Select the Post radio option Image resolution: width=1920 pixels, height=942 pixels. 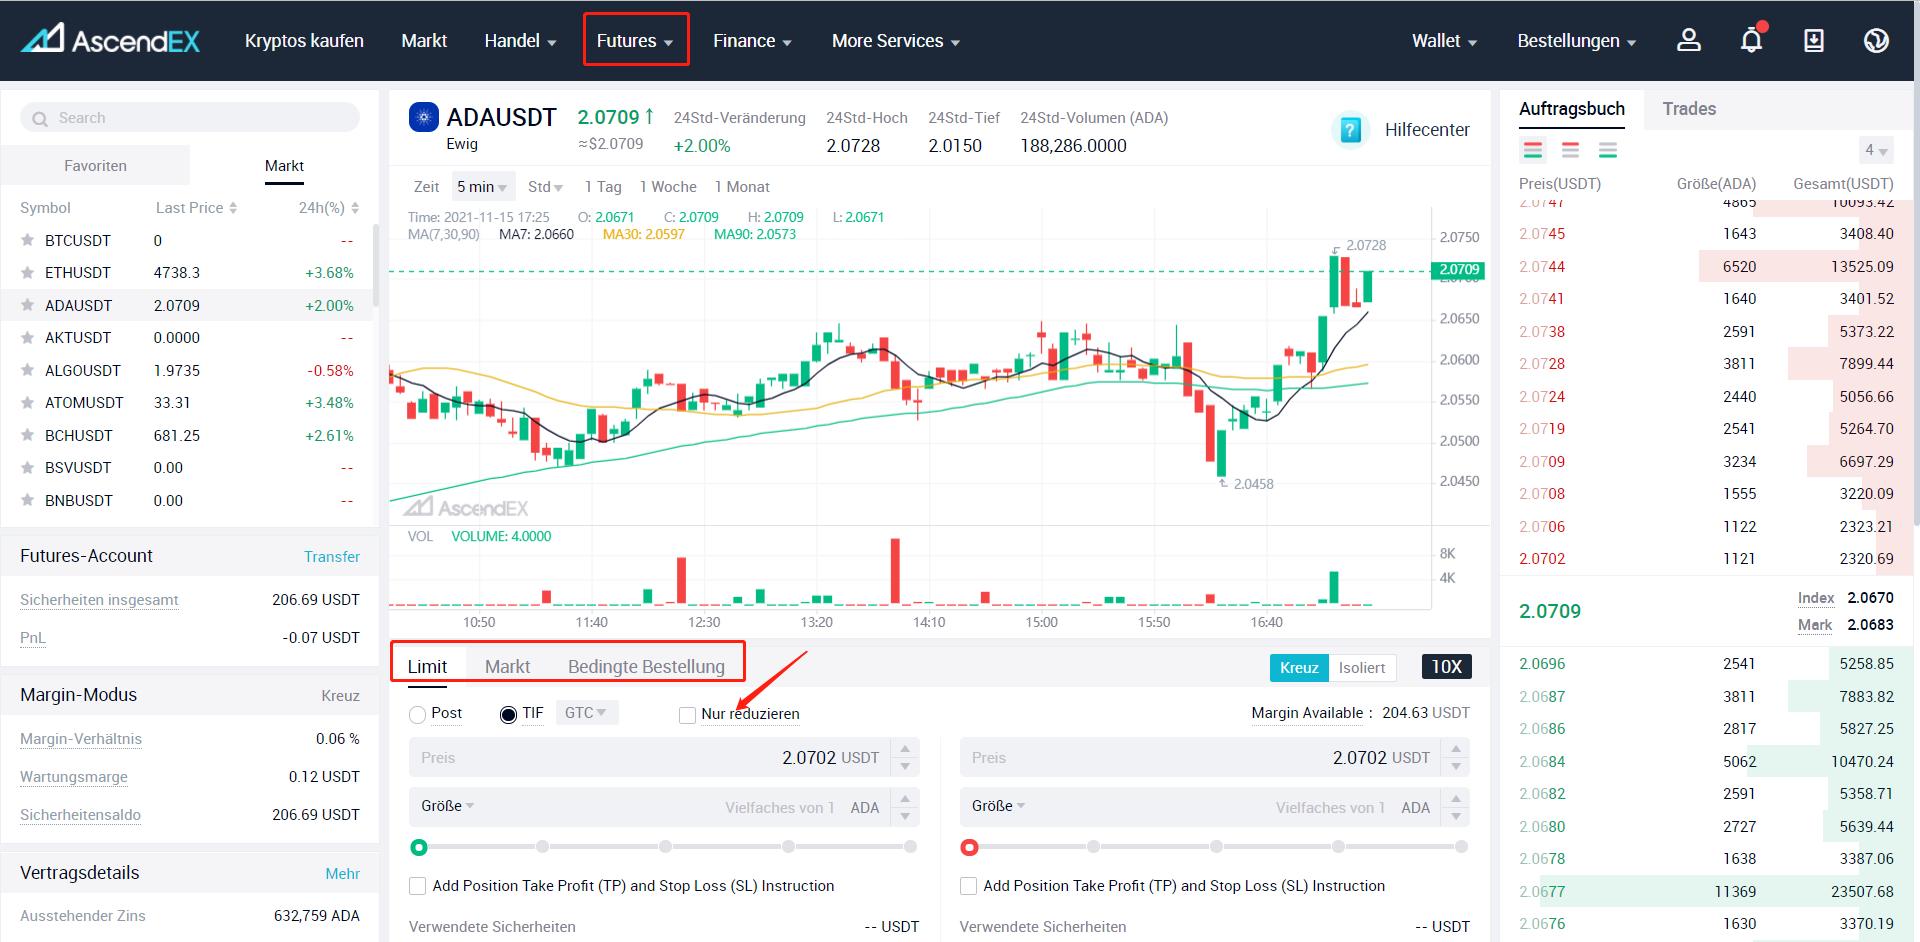[x=418, y=714]
